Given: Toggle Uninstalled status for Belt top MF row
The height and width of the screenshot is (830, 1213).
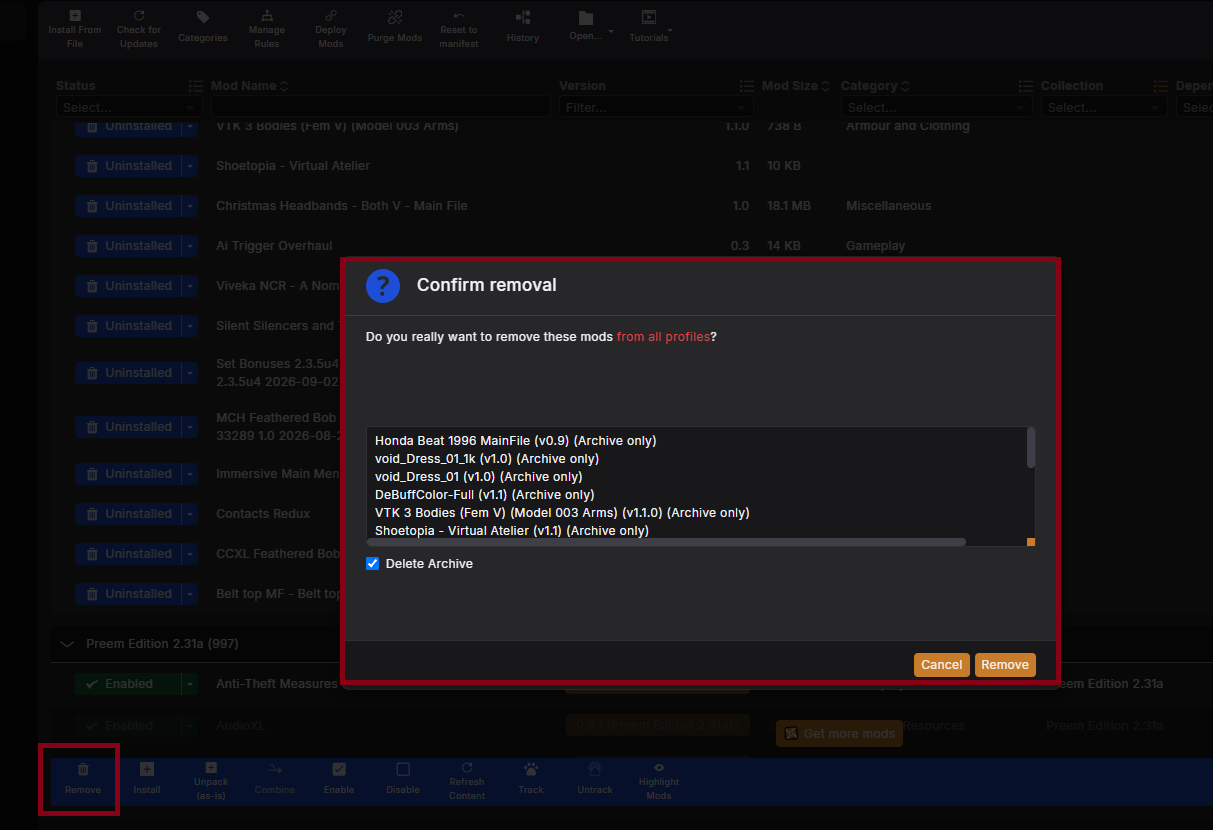Looking at the screenshot, I should click(127, 594).
